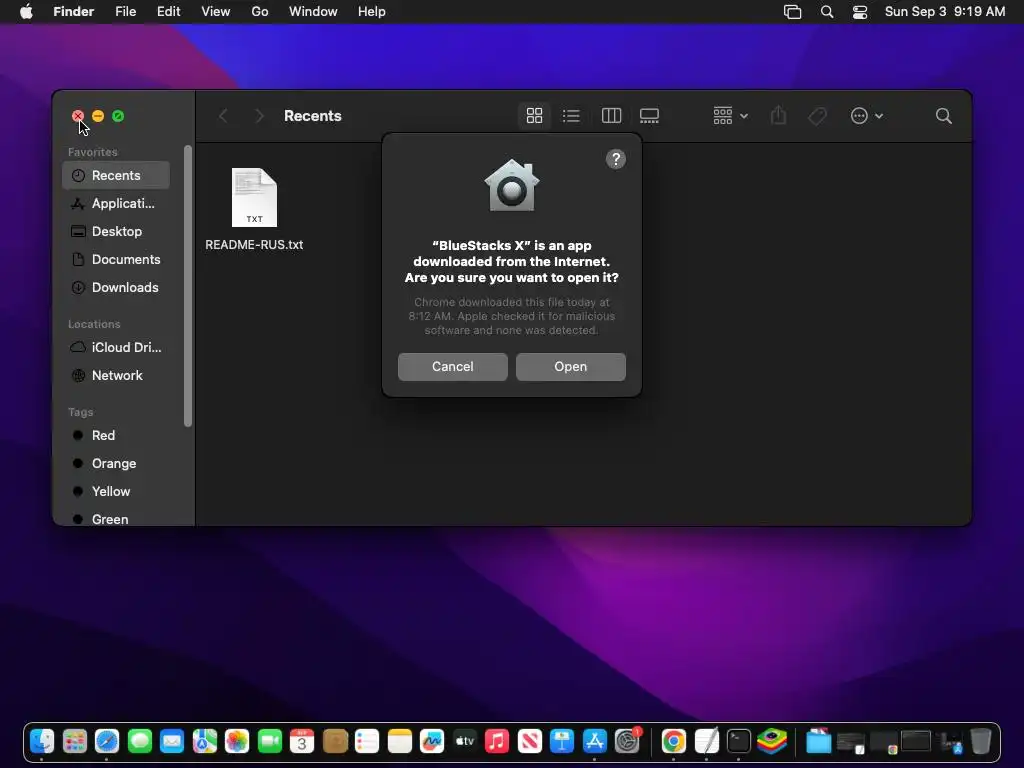Click the Edit Tags toolbar icon
The height and width of the screenshot is (768, 1024).
pos(817,116)
